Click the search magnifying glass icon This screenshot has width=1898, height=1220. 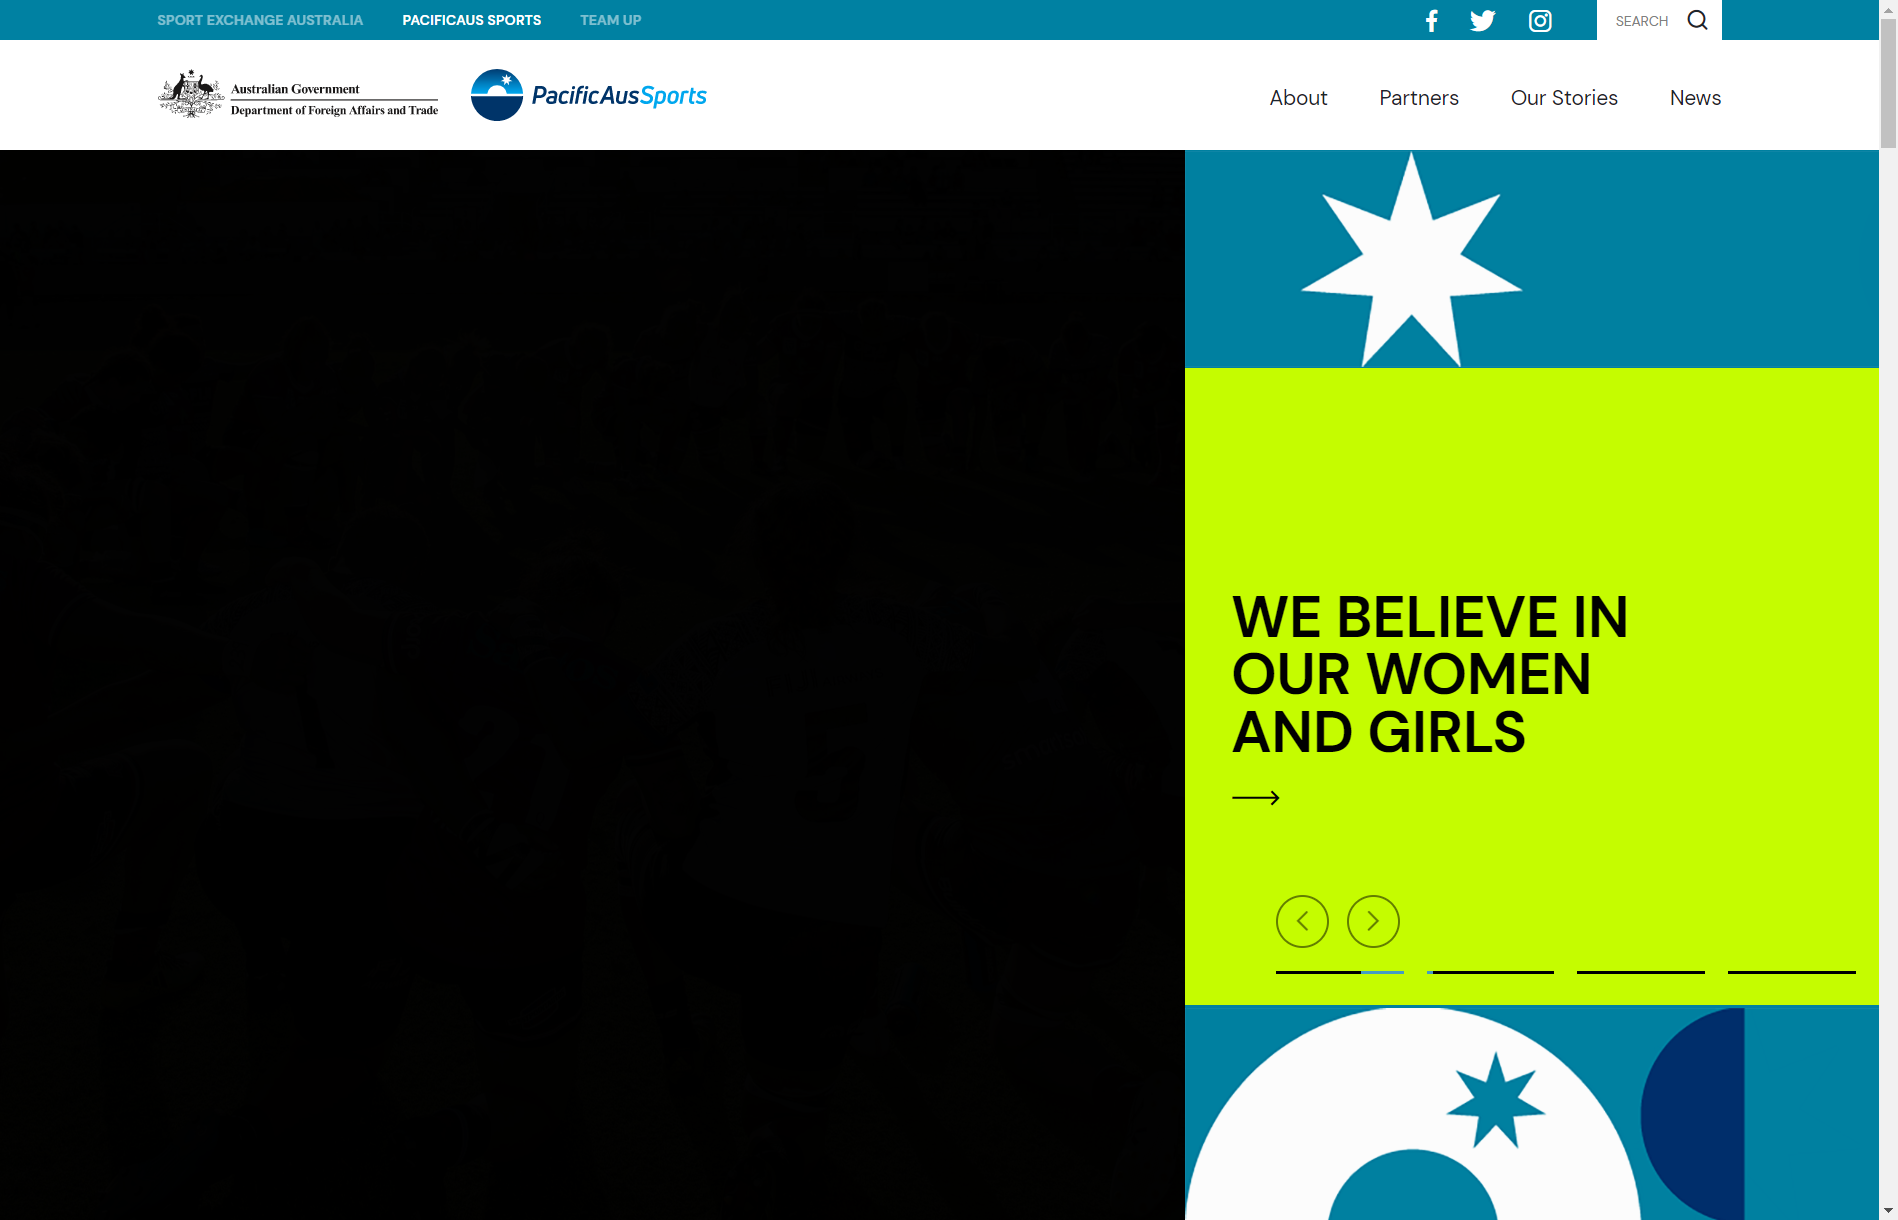point(1697,20)
